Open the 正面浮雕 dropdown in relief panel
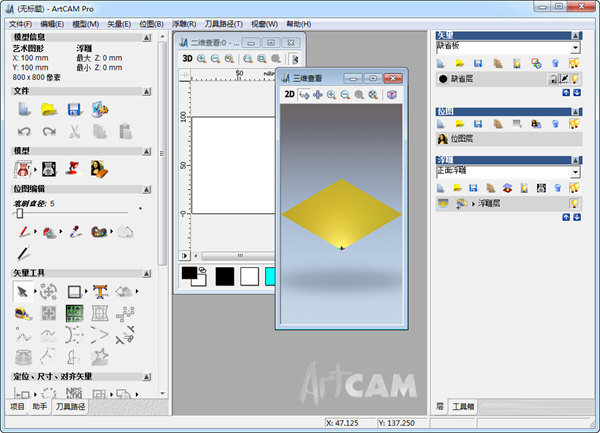The height and width of the screenshot is (433, 600). 575,172
